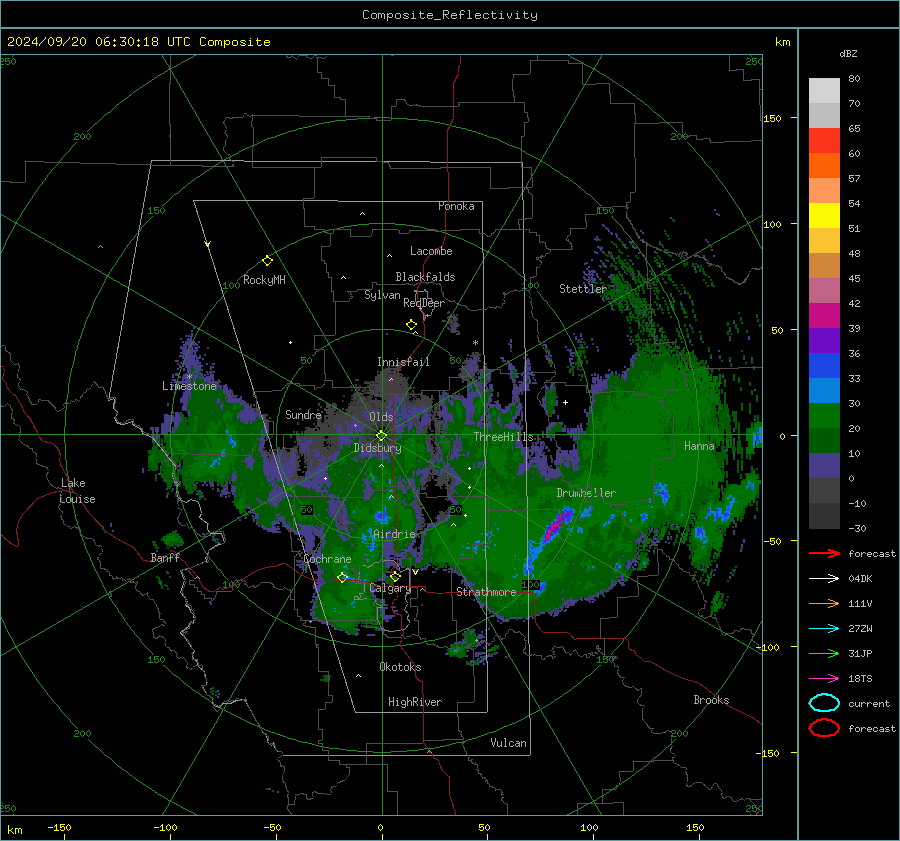The height and width of the screenshot is (841, 900).
Task: Click the Strathmore town label
Action: pos(486,592)
